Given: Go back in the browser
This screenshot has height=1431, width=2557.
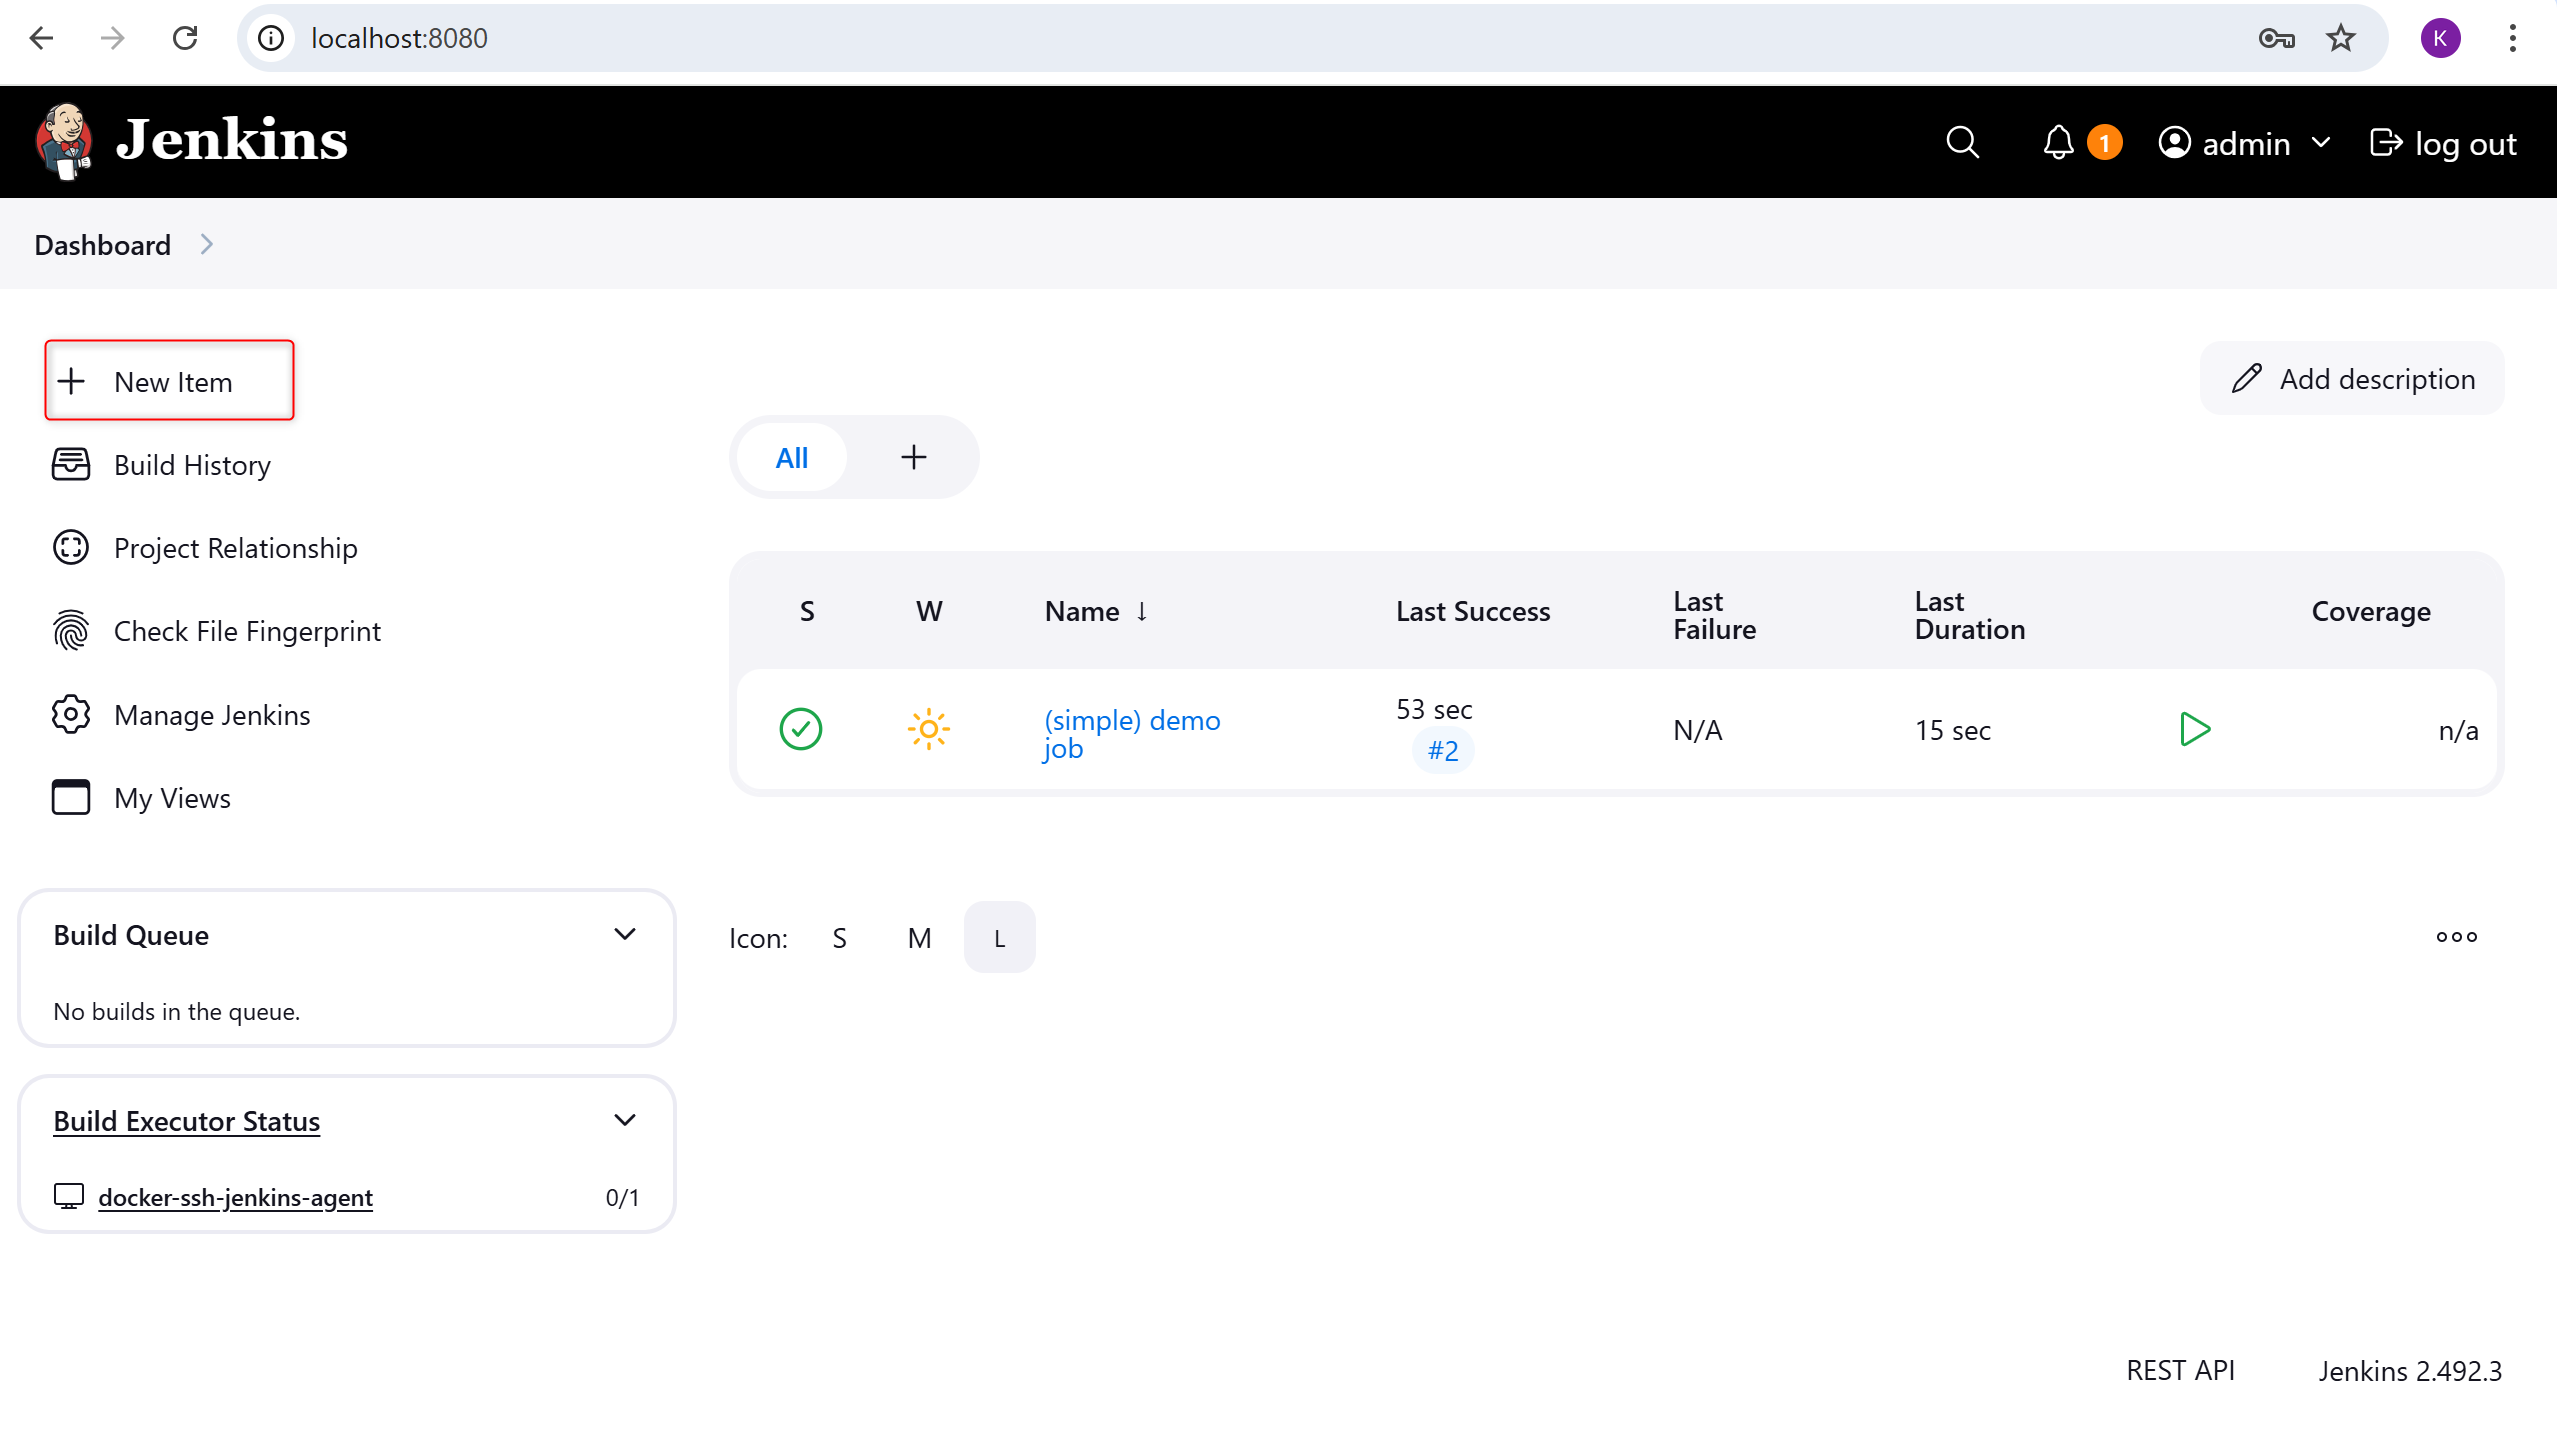Looking at the screenshot, I should 41,38.
